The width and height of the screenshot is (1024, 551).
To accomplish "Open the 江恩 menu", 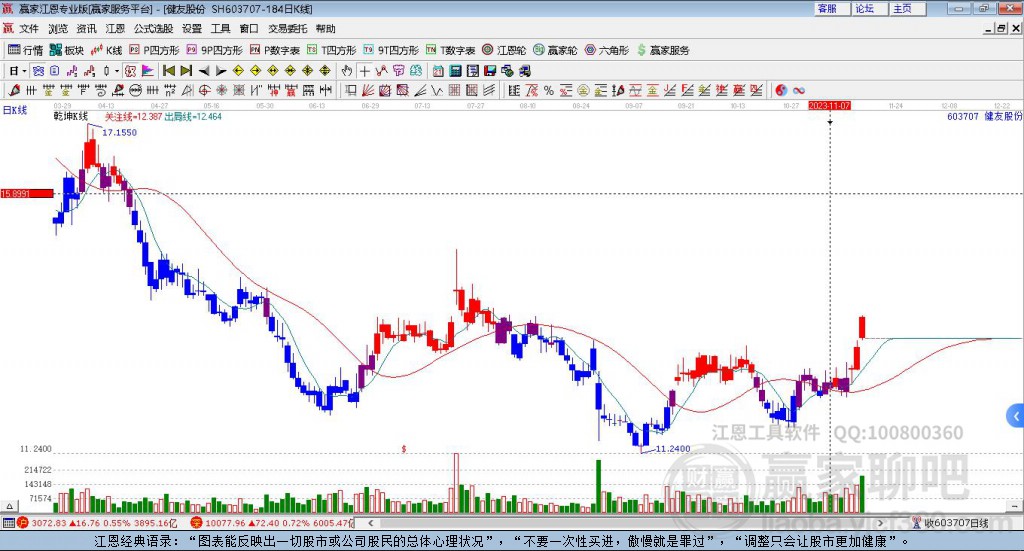I will click(x=115, y=28).
